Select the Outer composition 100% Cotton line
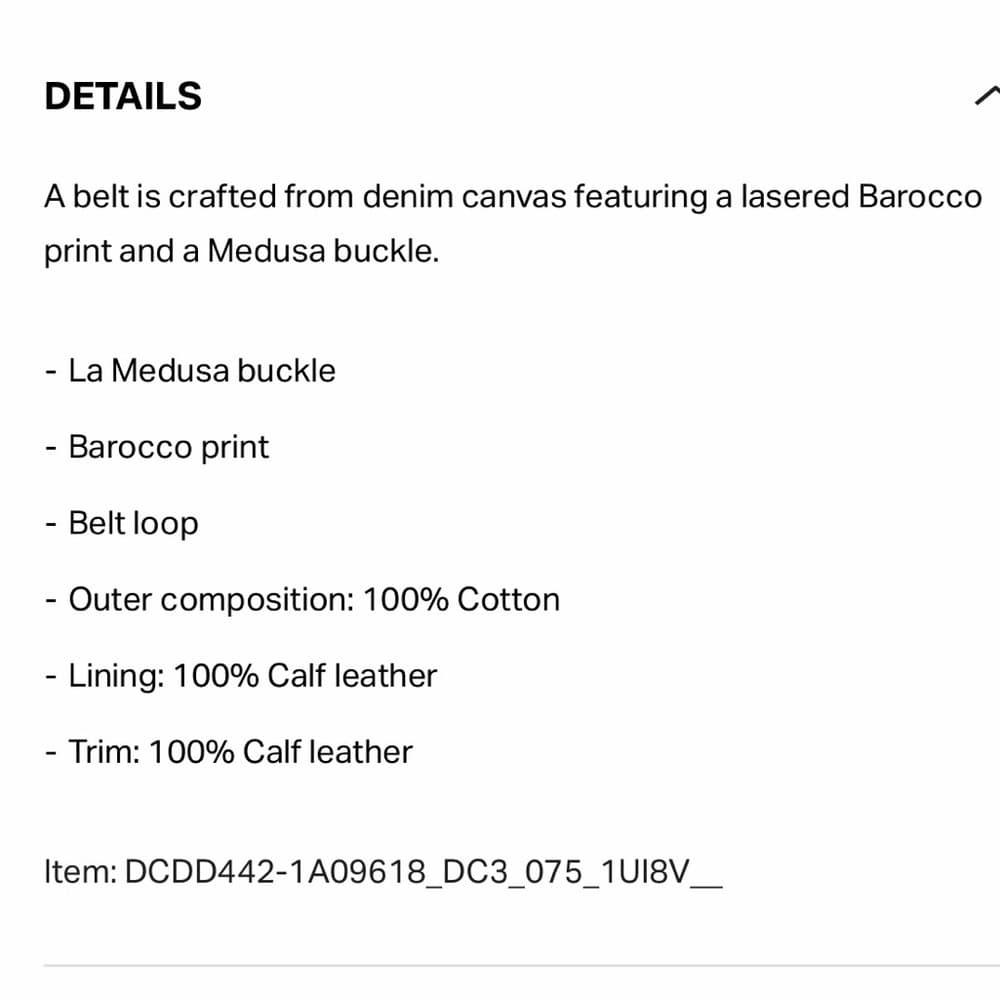1000x1000 pixels. 302,599
